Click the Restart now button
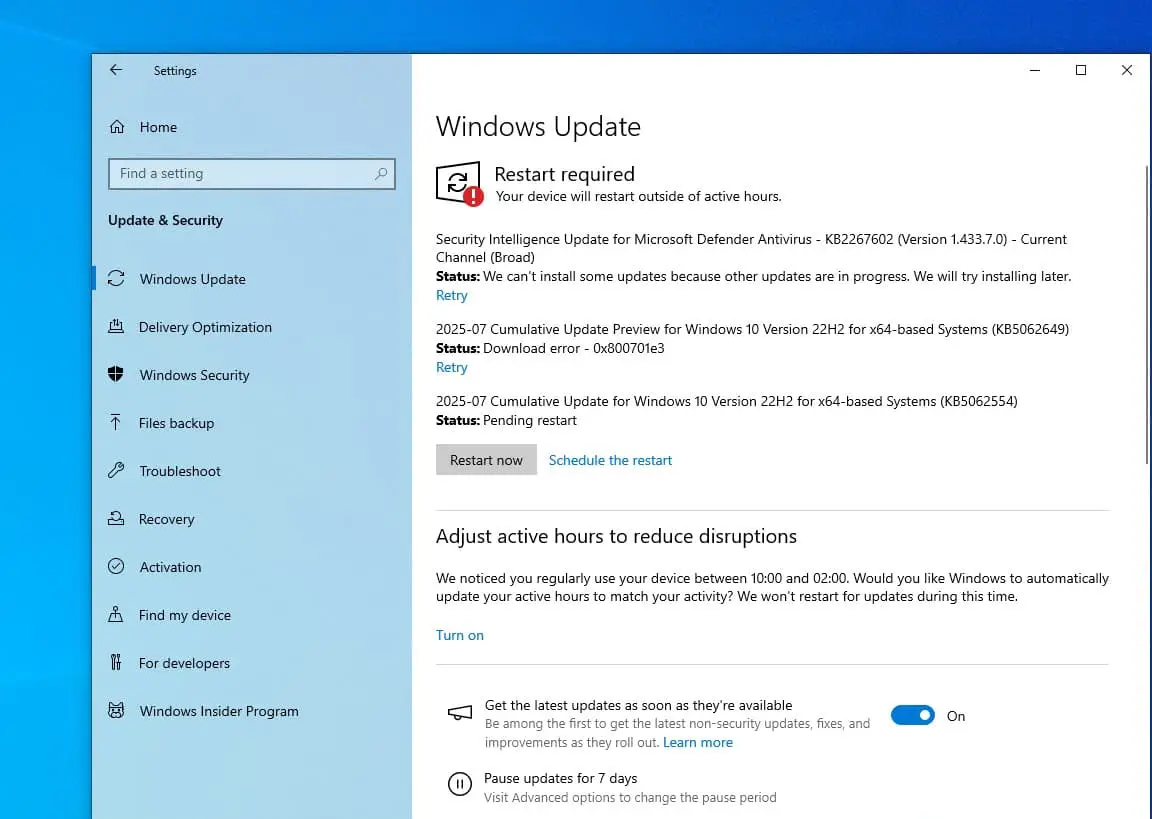Image resolution: width=1152 pixels, height=819 pixels. (486, 460)
